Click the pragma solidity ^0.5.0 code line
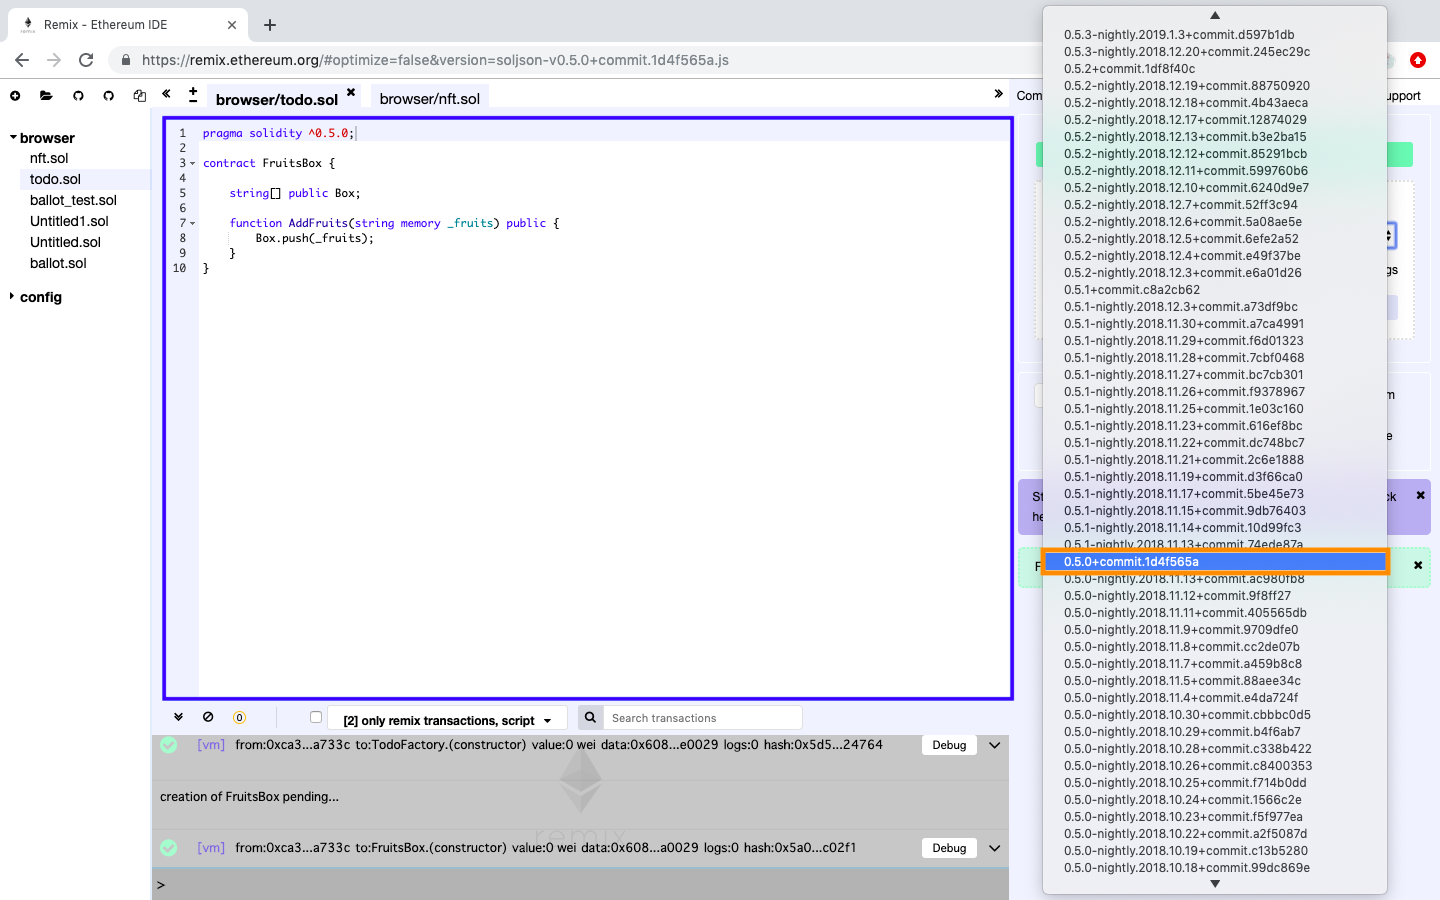 278,133
